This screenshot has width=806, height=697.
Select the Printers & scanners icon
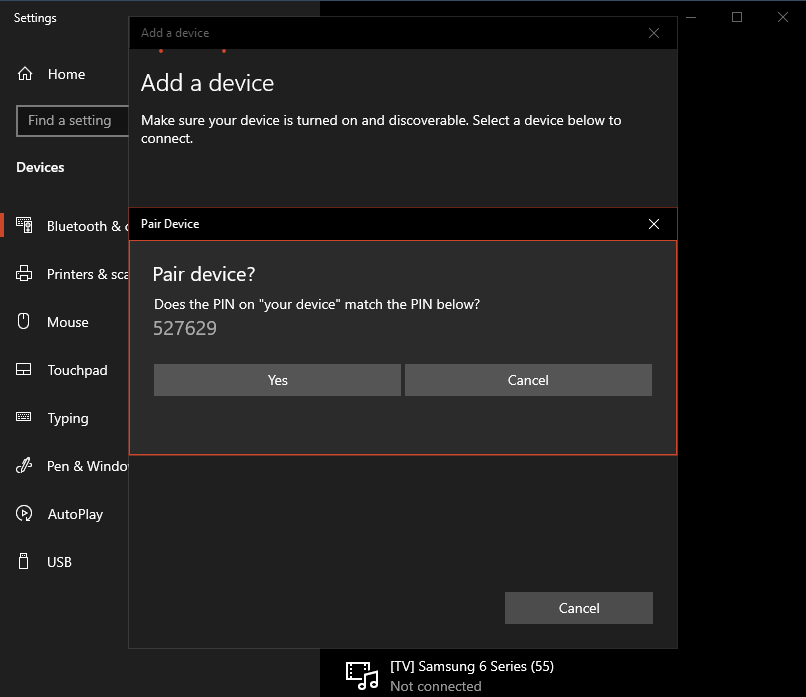coord(23,273)
